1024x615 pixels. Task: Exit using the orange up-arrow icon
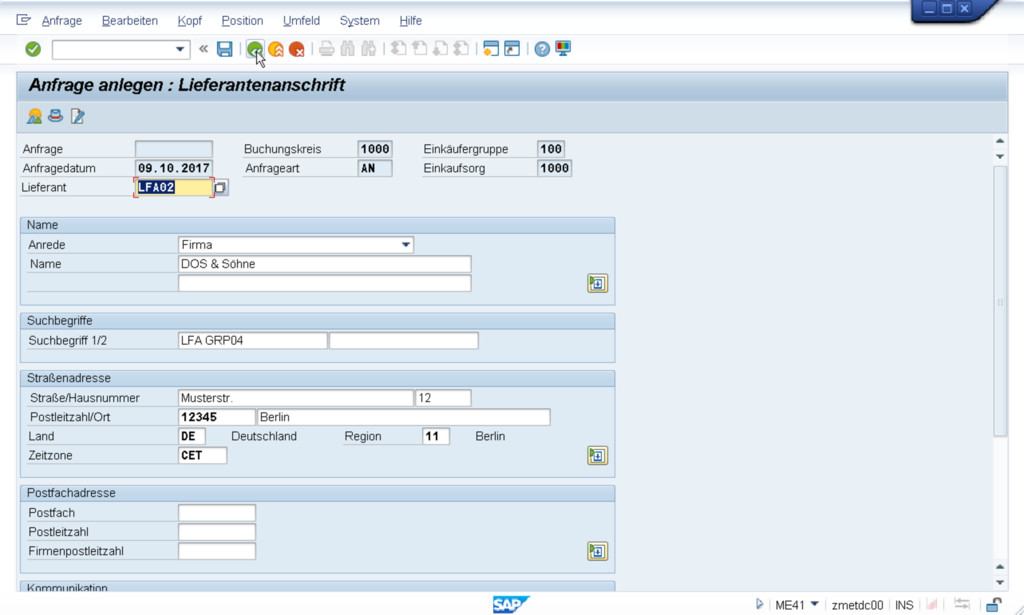[276, 49]
